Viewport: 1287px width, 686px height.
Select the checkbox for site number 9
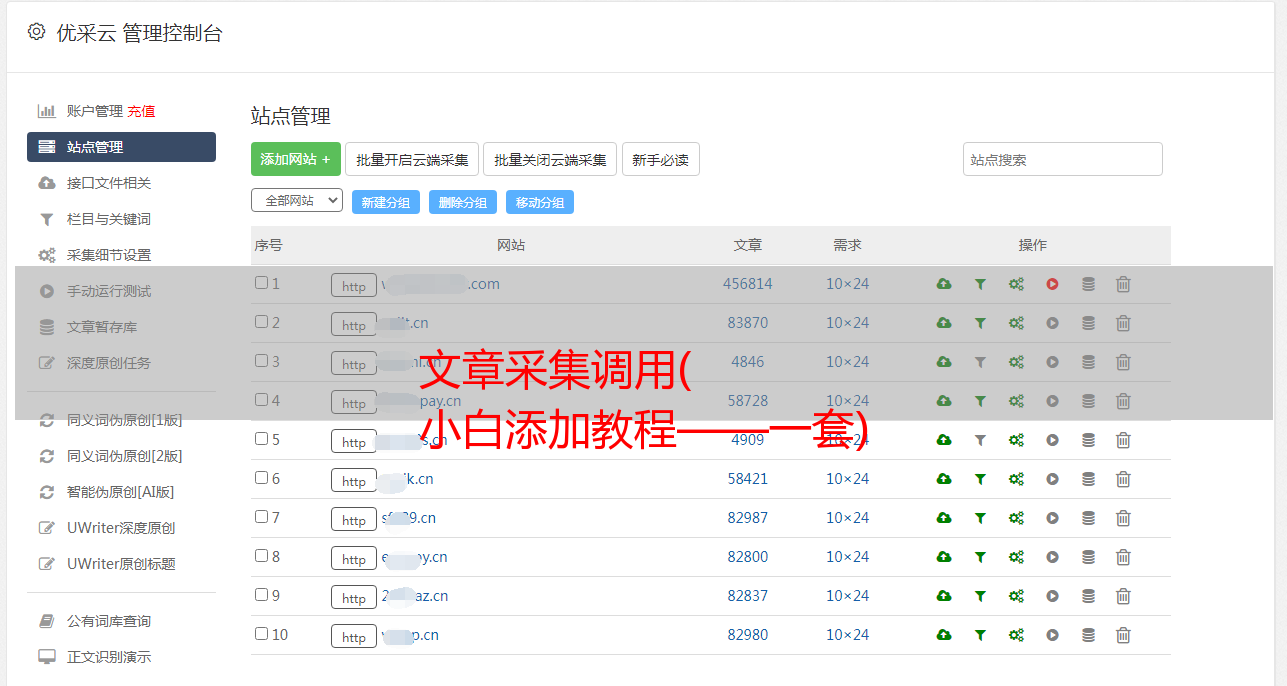point(261,595)
